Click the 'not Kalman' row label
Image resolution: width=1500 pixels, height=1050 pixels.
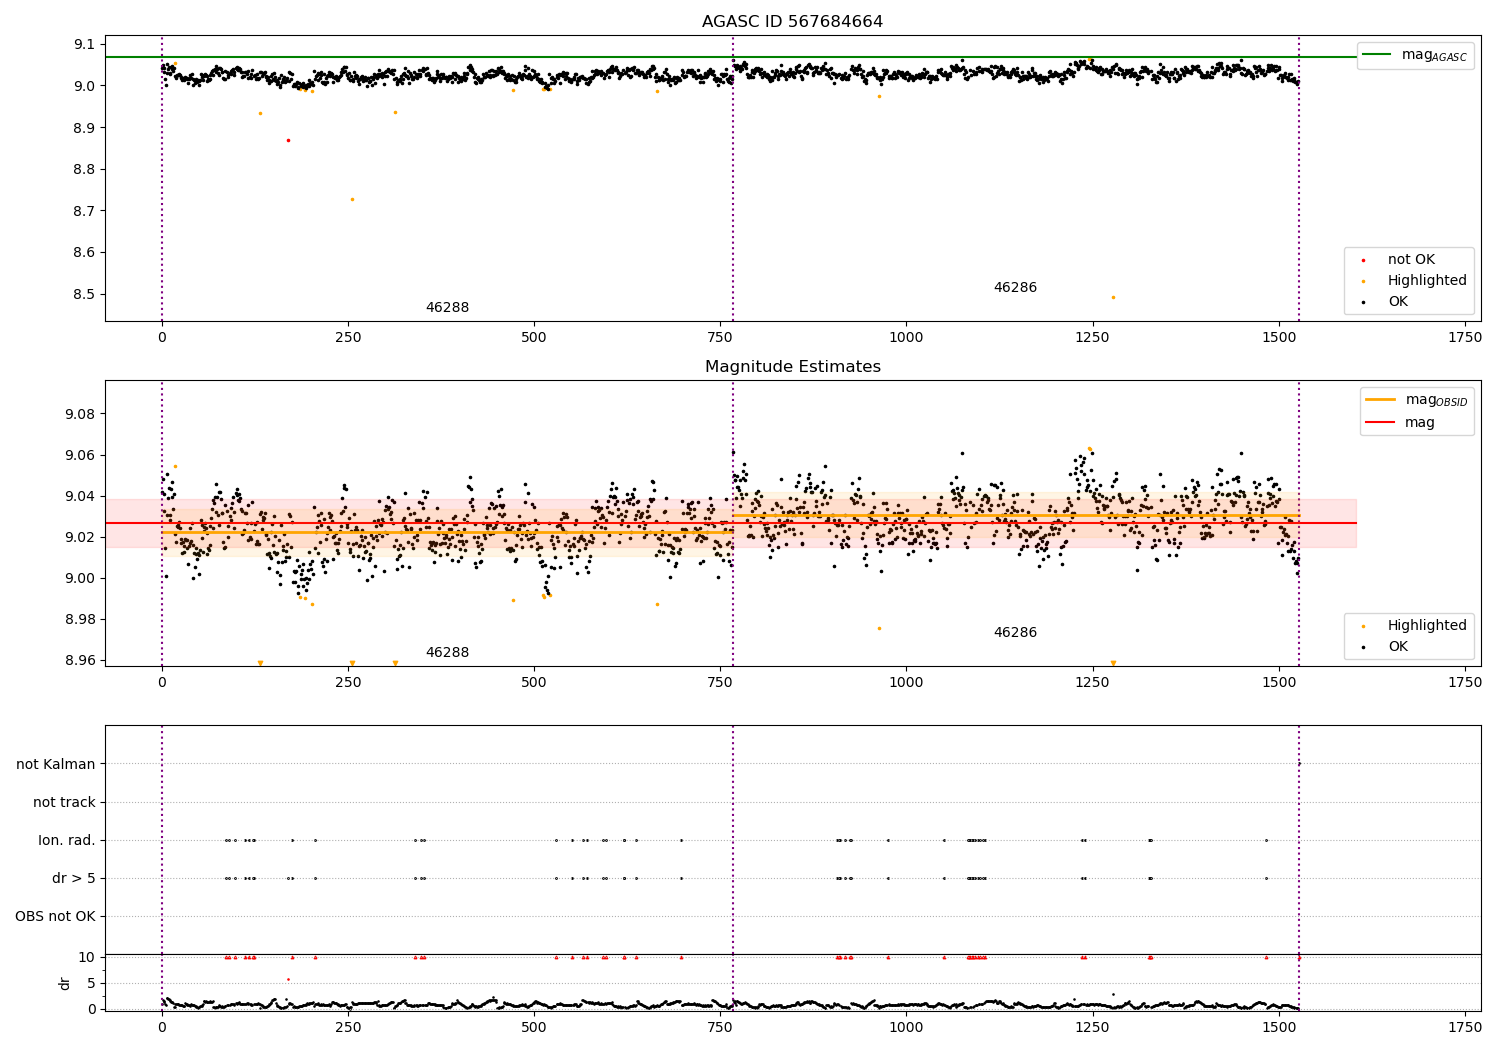(56, 765)
